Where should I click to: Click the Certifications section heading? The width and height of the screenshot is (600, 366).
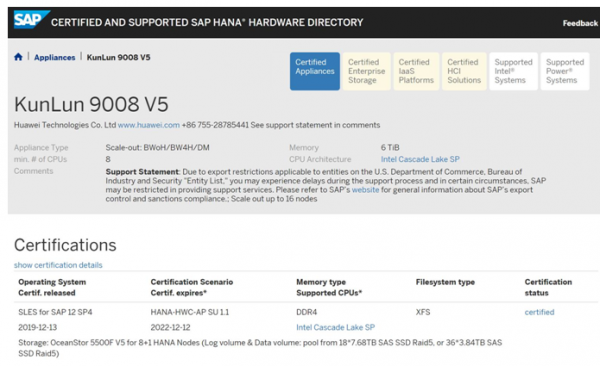[65, 245]
